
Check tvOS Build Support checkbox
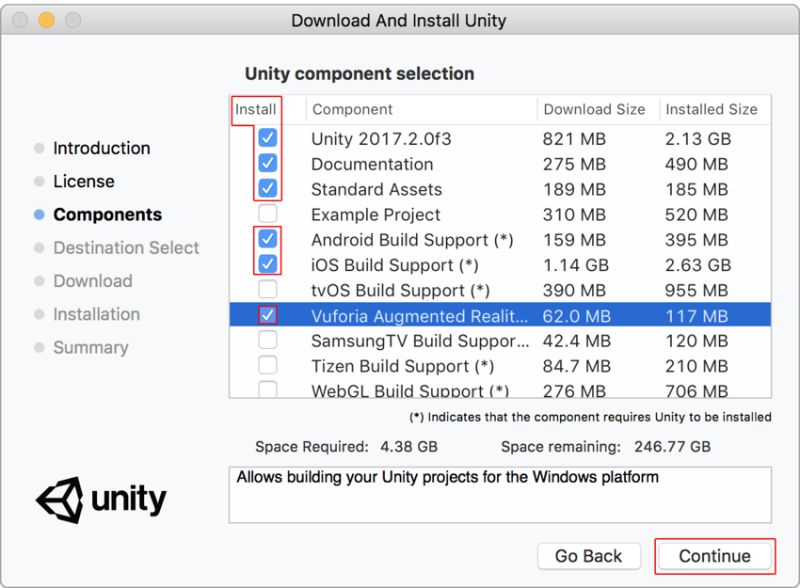267,289
